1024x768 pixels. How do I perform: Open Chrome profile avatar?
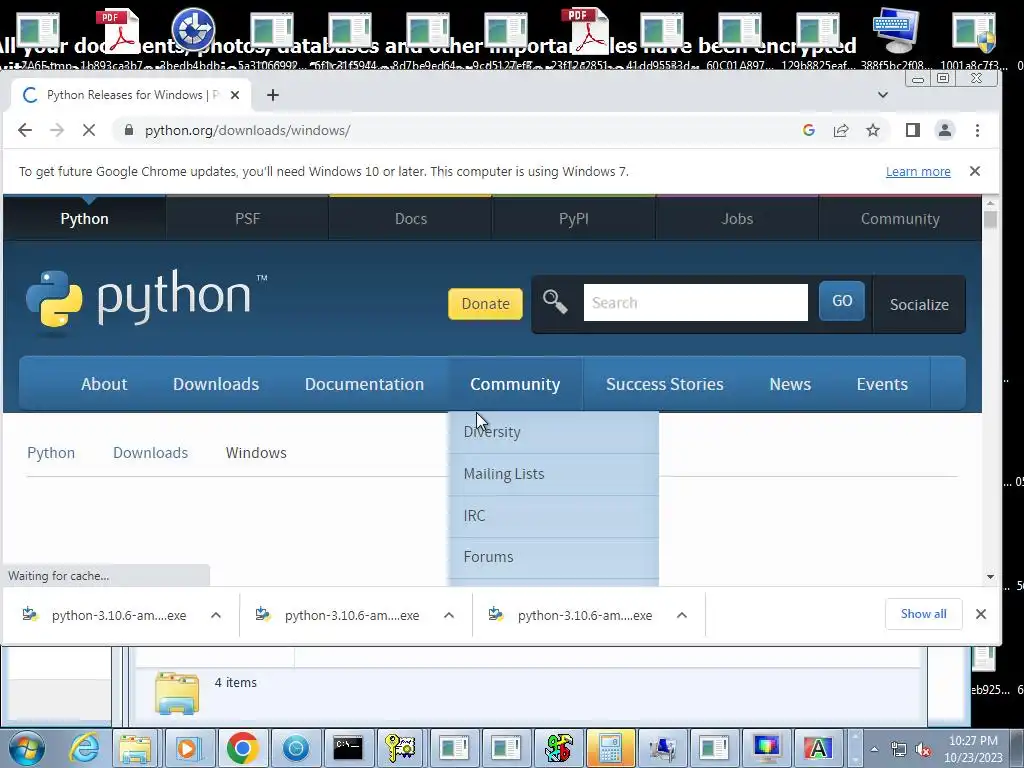tap(944, 130)
